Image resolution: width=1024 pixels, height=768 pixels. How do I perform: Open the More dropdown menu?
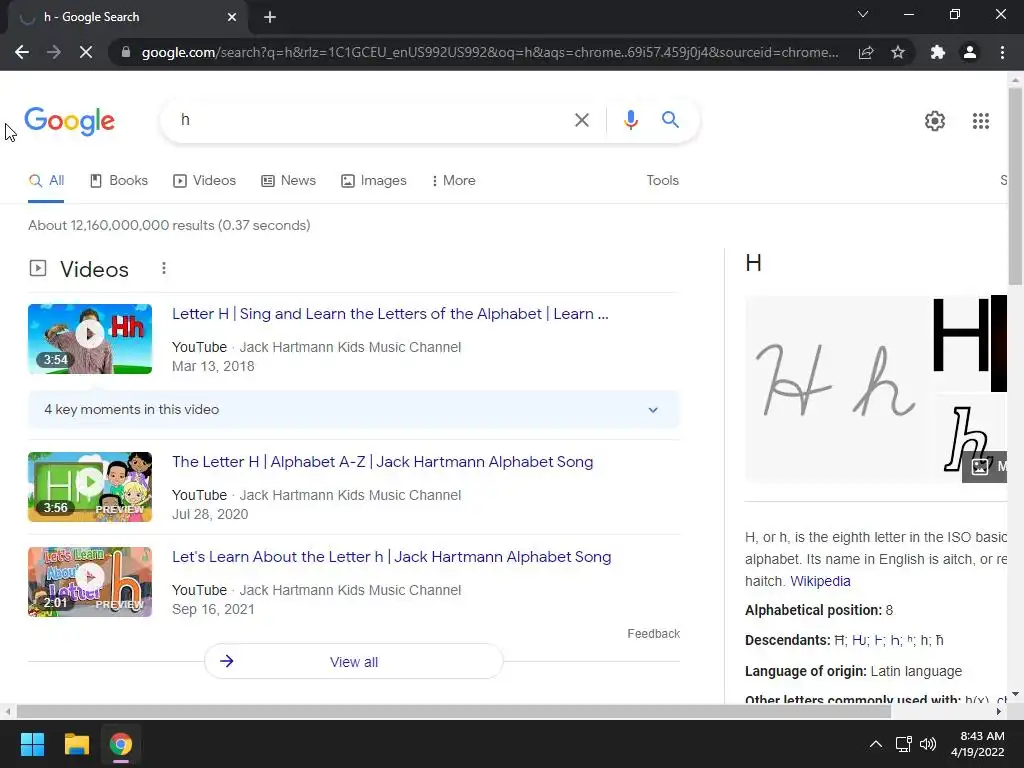[x=453, y=181]
